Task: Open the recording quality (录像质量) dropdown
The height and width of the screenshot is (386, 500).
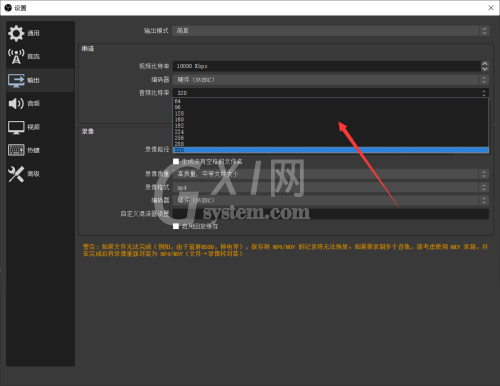Action: (331, 174)
